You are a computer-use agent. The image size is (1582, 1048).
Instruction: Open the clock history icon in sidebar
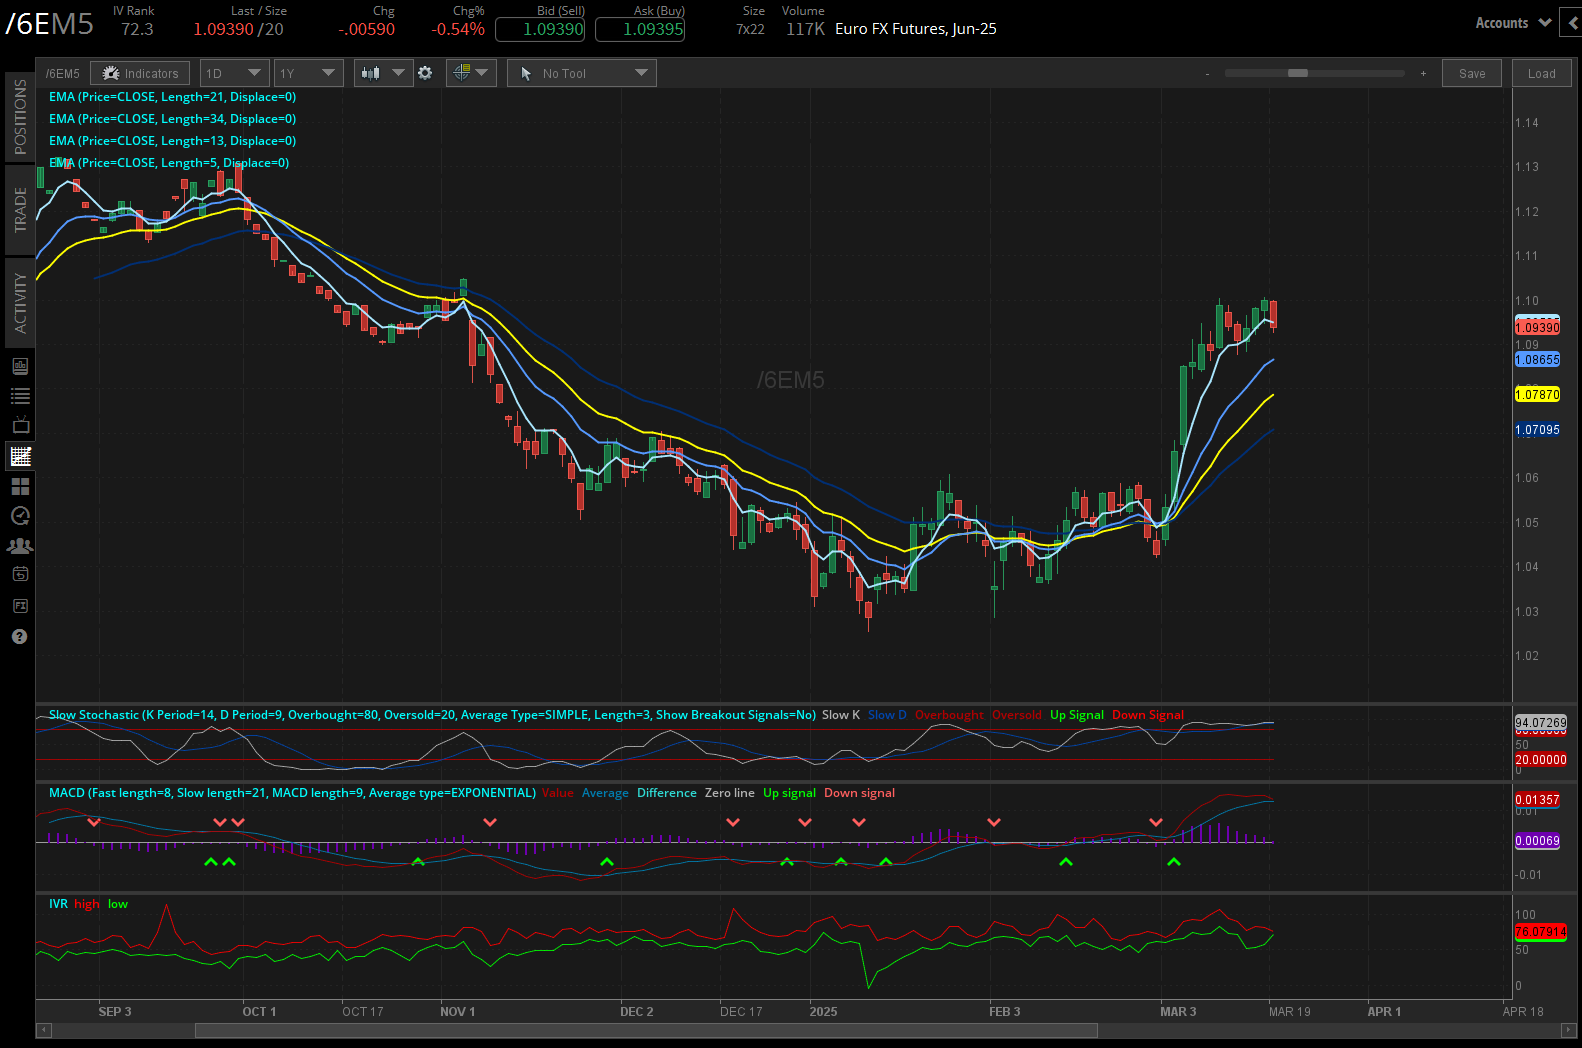pos(20,516)
